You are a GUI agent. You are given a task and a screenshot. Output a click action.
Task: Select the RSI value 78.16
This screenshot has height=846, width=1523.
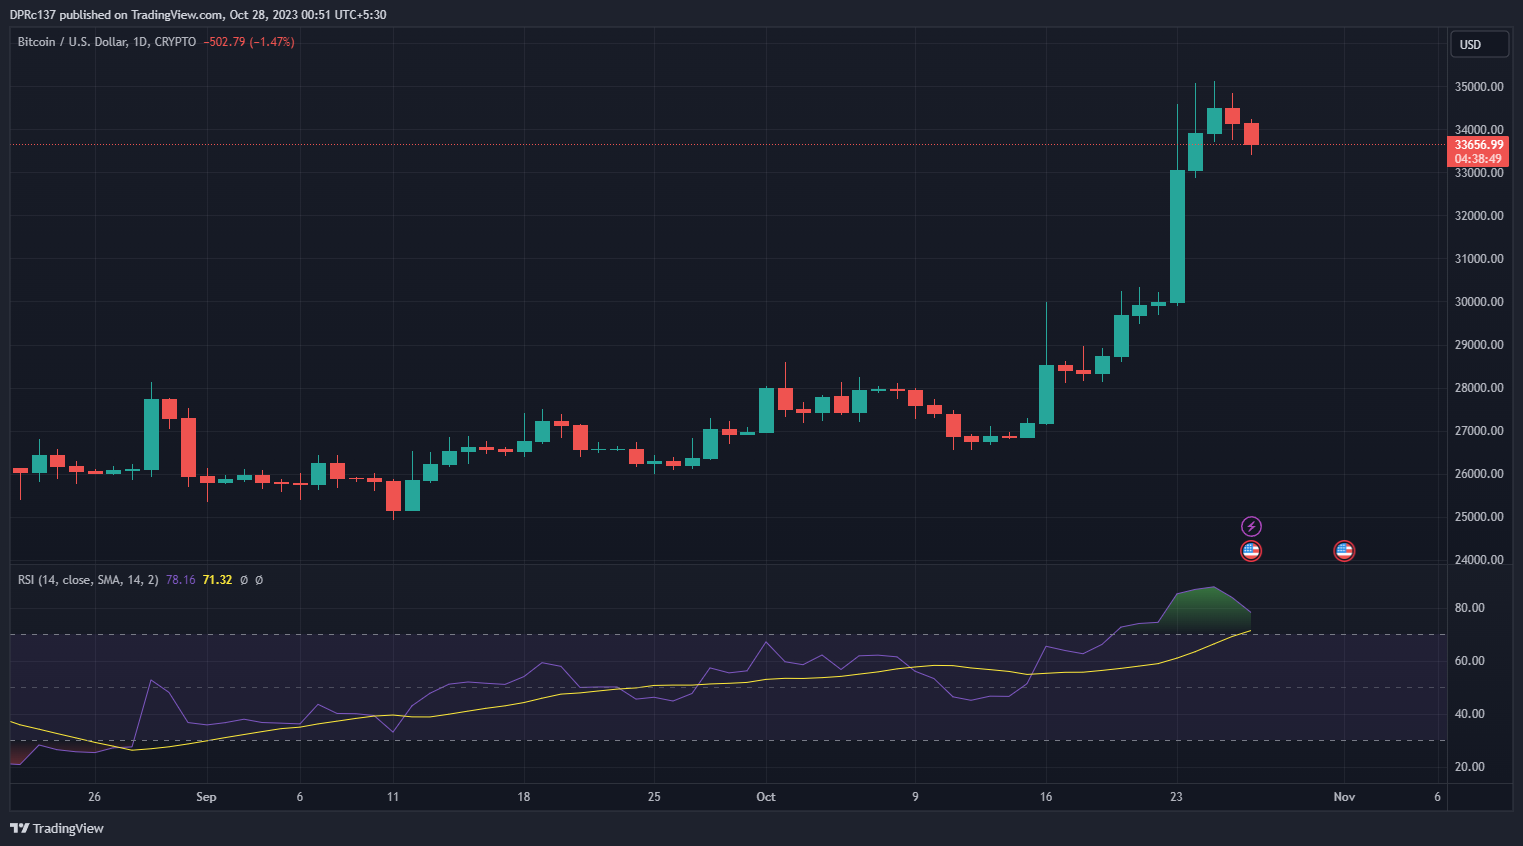tap(180, 580)
